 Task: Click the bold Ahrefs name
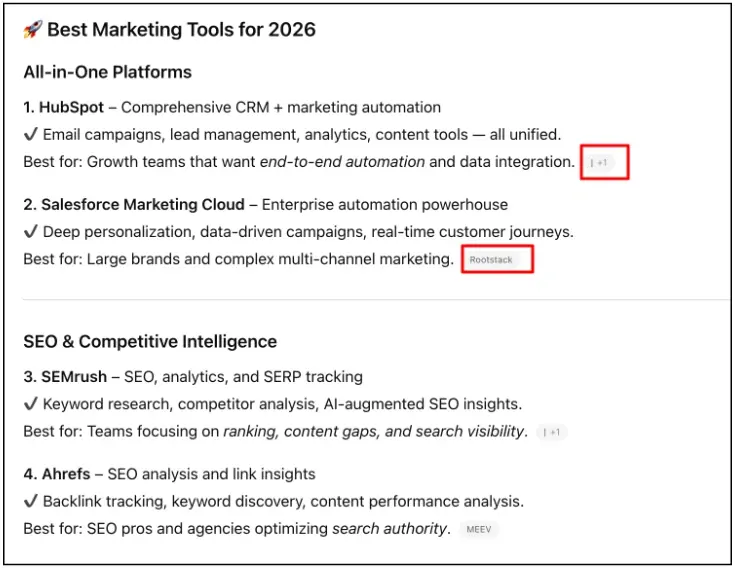tap(66, 475)
